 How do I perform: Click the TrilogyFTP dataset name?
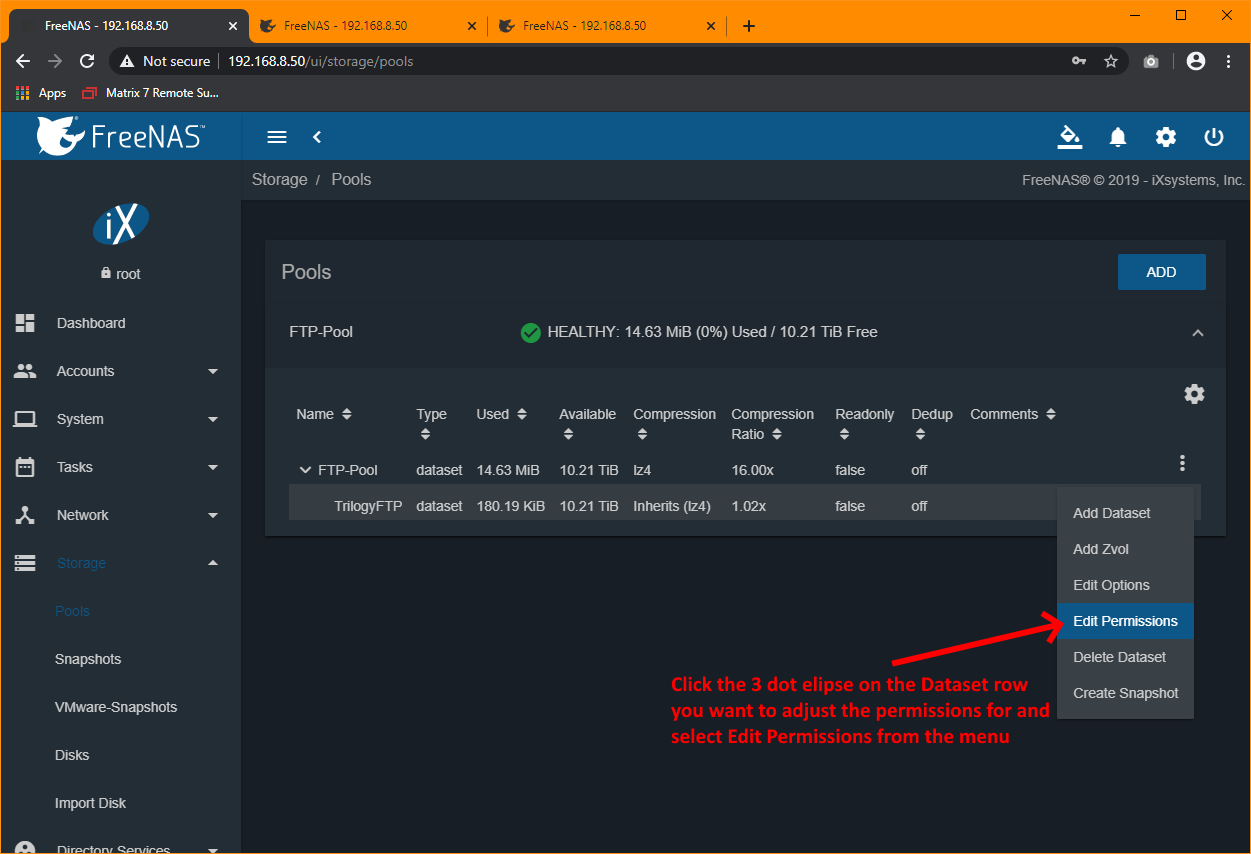pyautogui.click(x=368, y=506)
